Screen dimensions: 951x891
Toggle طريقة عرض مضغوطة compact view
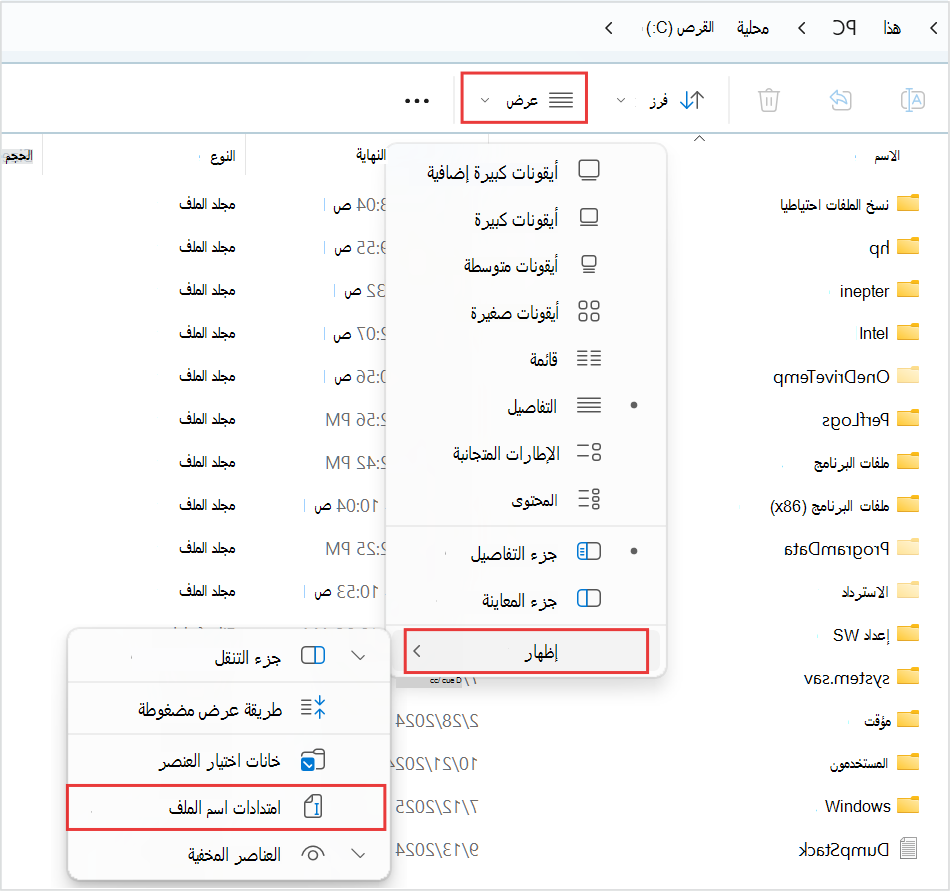click(228, 708)
